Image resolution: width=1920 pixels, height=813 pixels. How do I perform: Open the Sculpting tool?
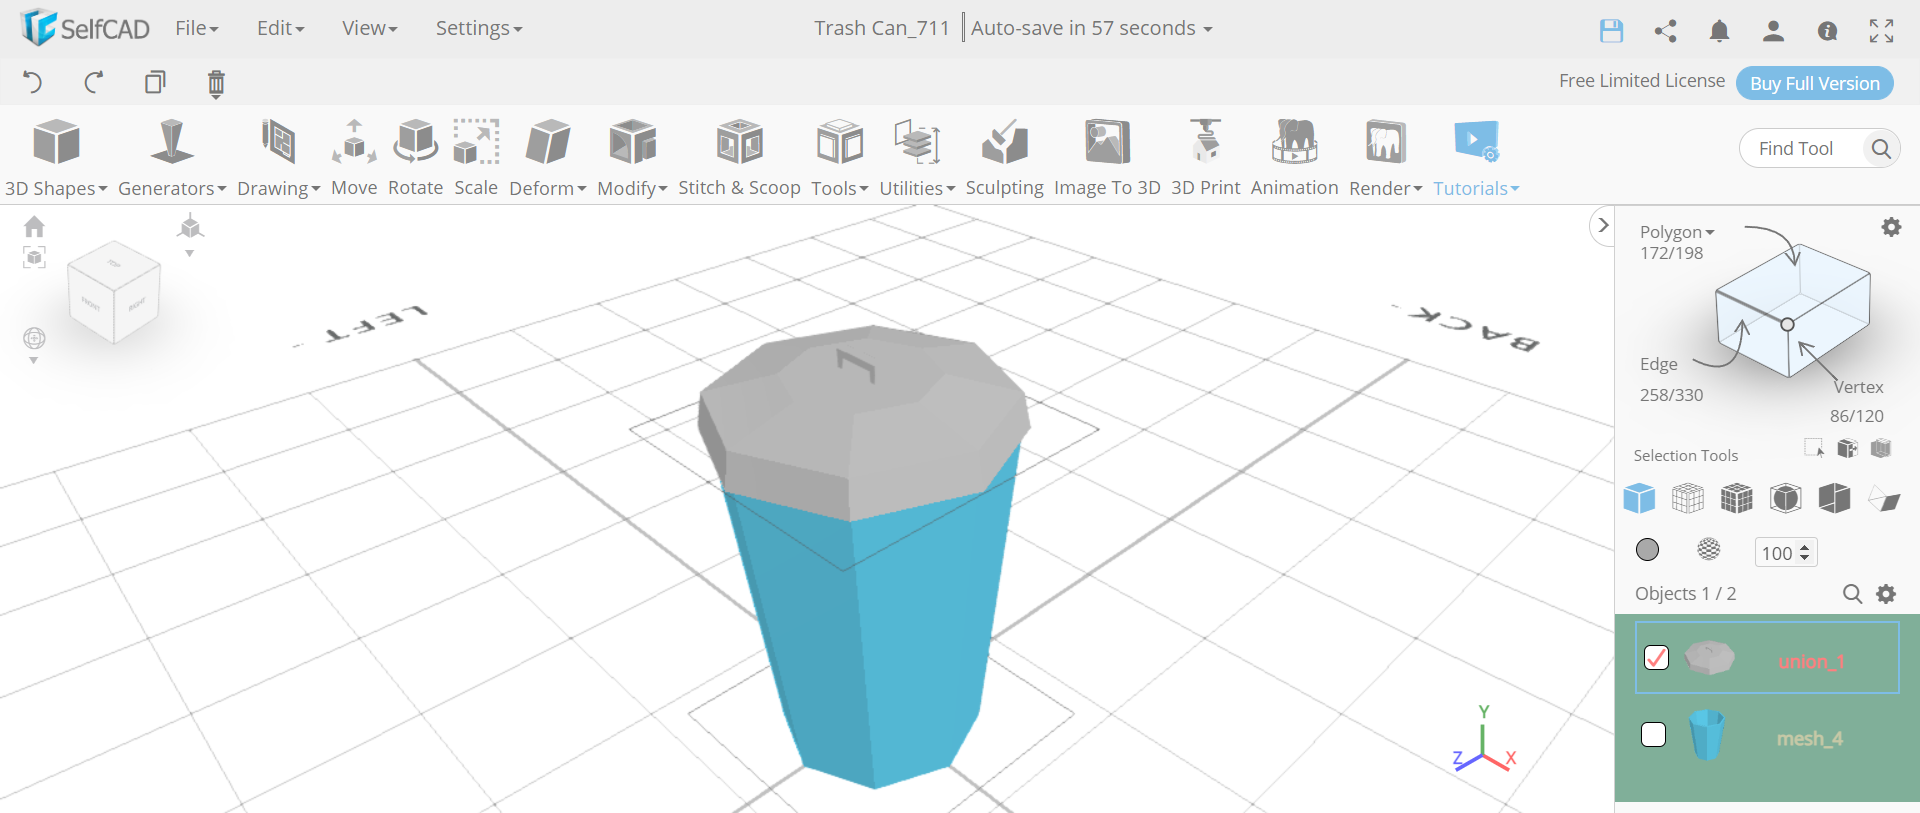tap(1004, 158)
